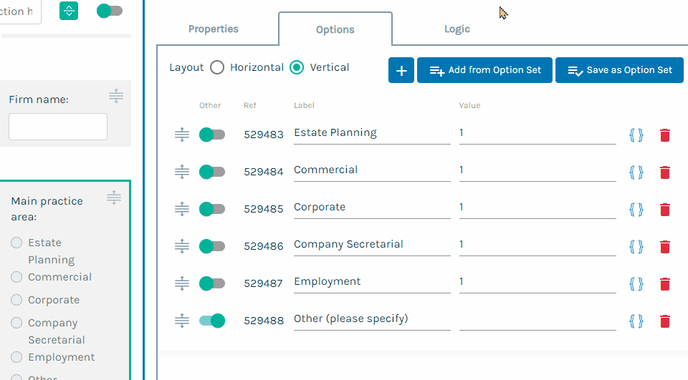Toggle Other switch for Company Secretarial

pyautogui.click(x=212, y=247)
